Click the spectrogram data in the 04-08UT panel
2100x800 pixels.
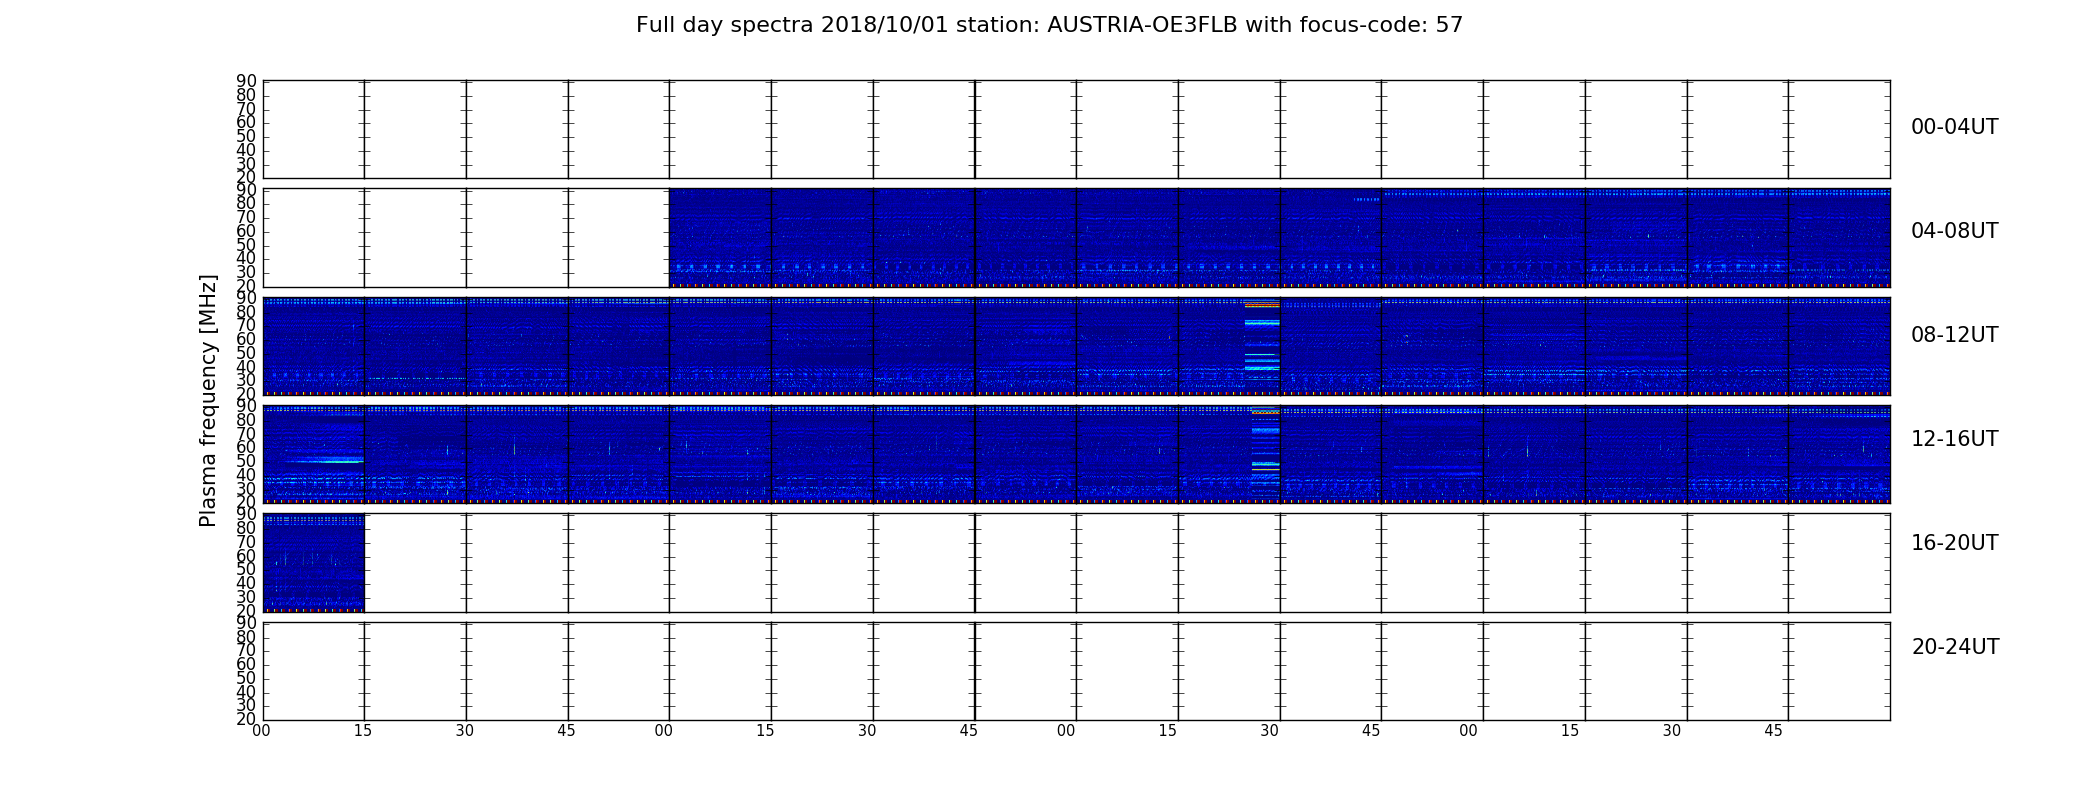click(1279, 238)
